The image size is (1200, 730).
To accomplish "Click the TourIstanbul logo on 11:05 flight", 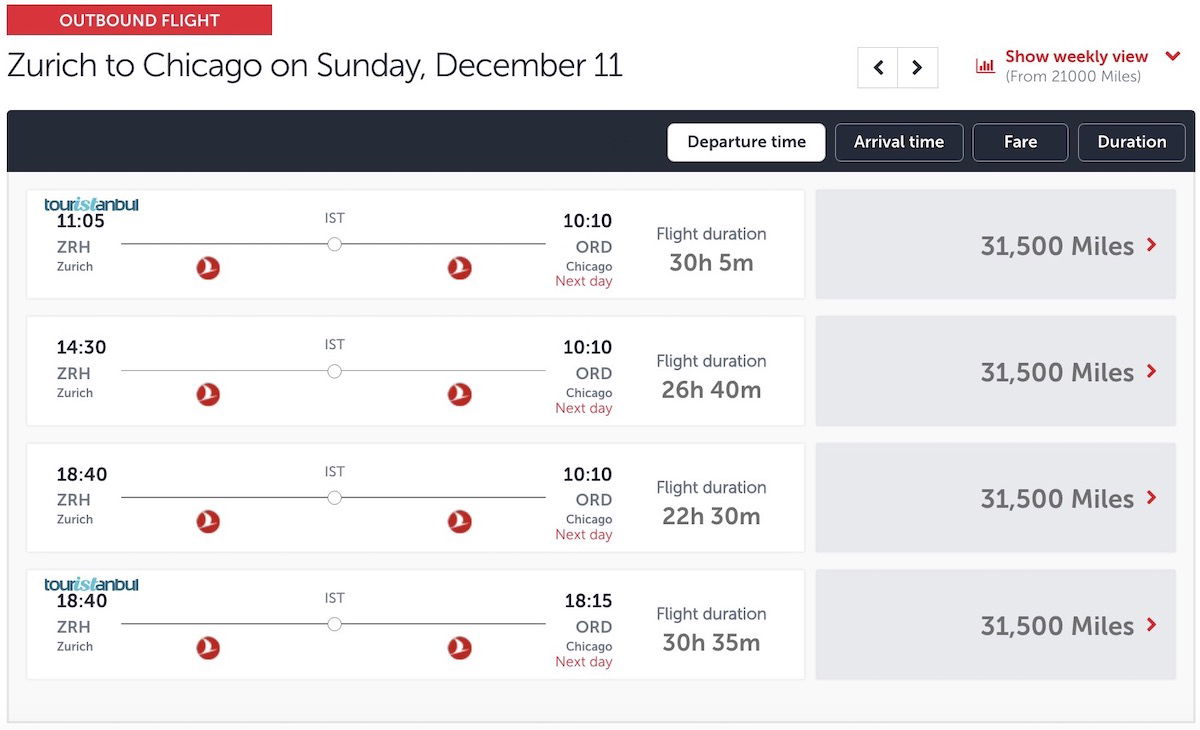I will [91, 204].
